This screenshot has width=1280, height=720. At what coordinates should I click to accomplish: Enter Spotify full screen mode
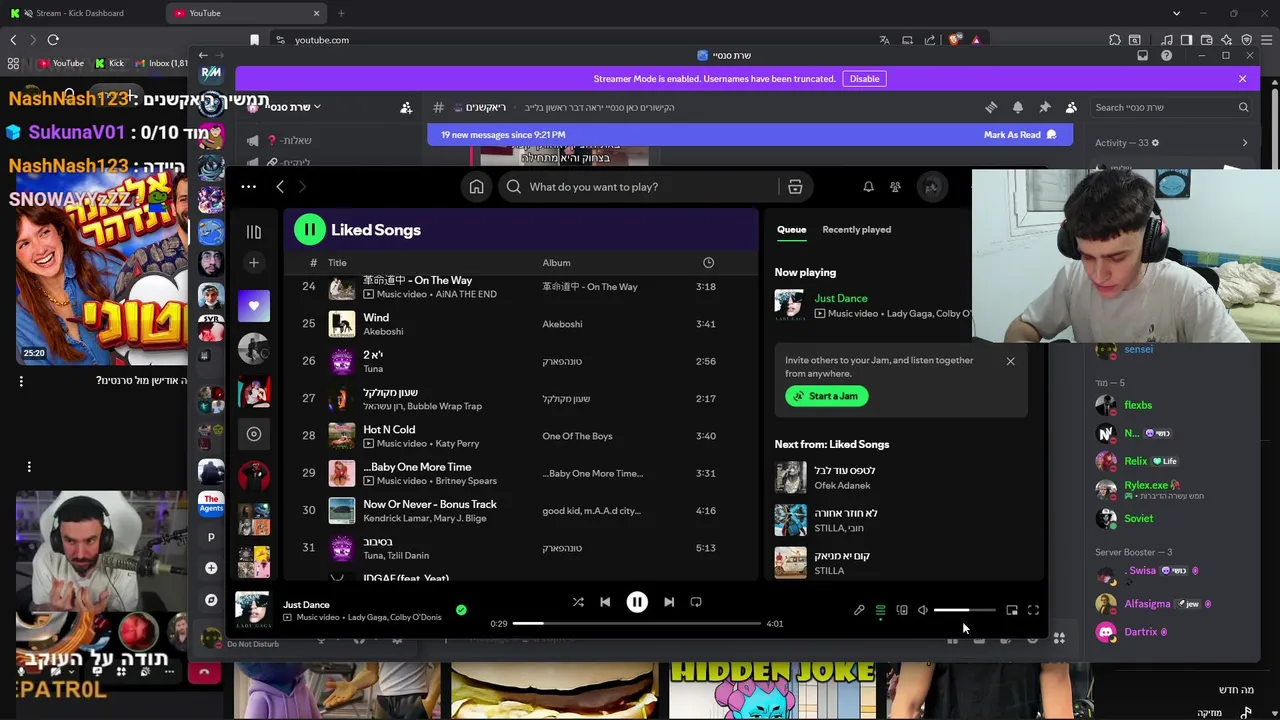[x=1033, y=610]
